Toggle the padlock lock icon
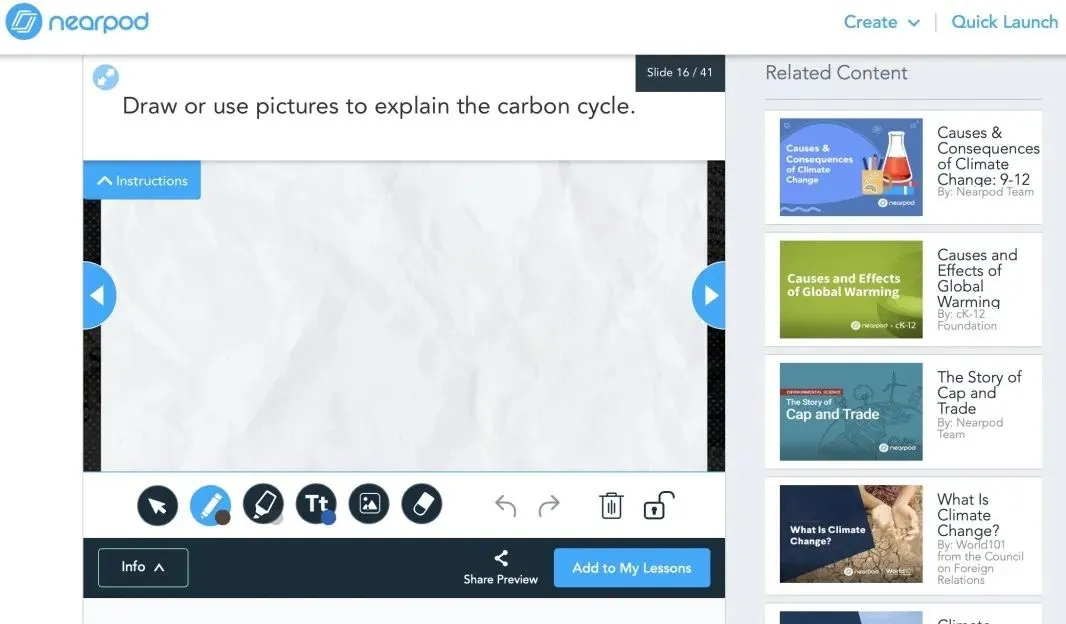Image resolution: width=1066 pixels, height=624 pixels. point(656,506)
